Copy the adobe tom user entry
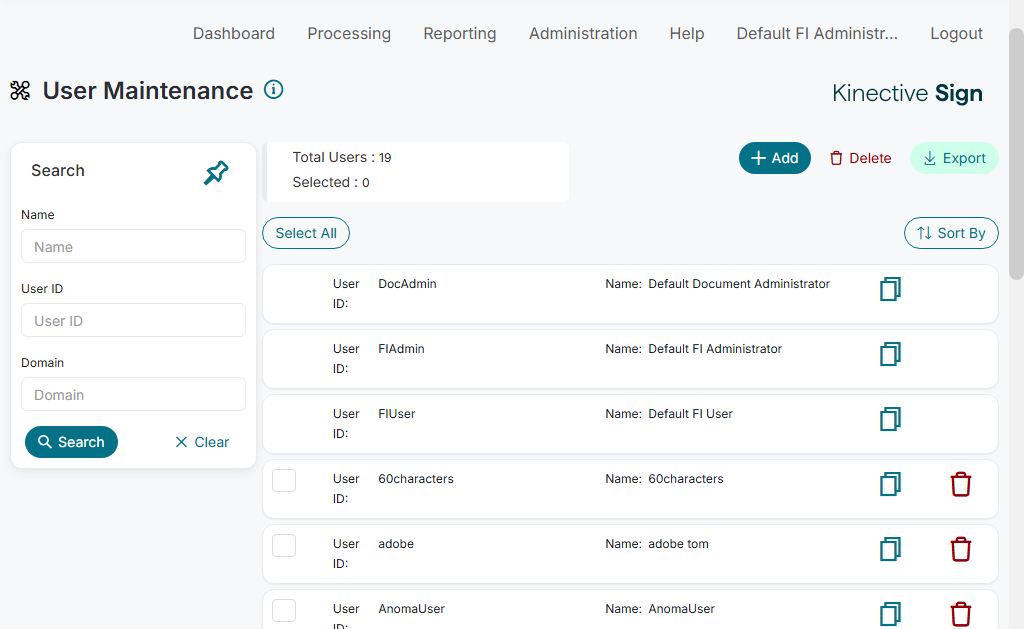1024x629 pixels. (x=890, y=549)
